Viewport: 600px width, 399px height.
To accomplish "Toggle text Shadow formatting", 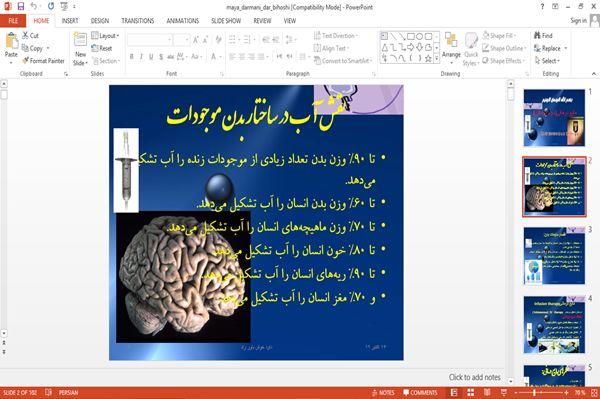I will [x=161, y=57].
